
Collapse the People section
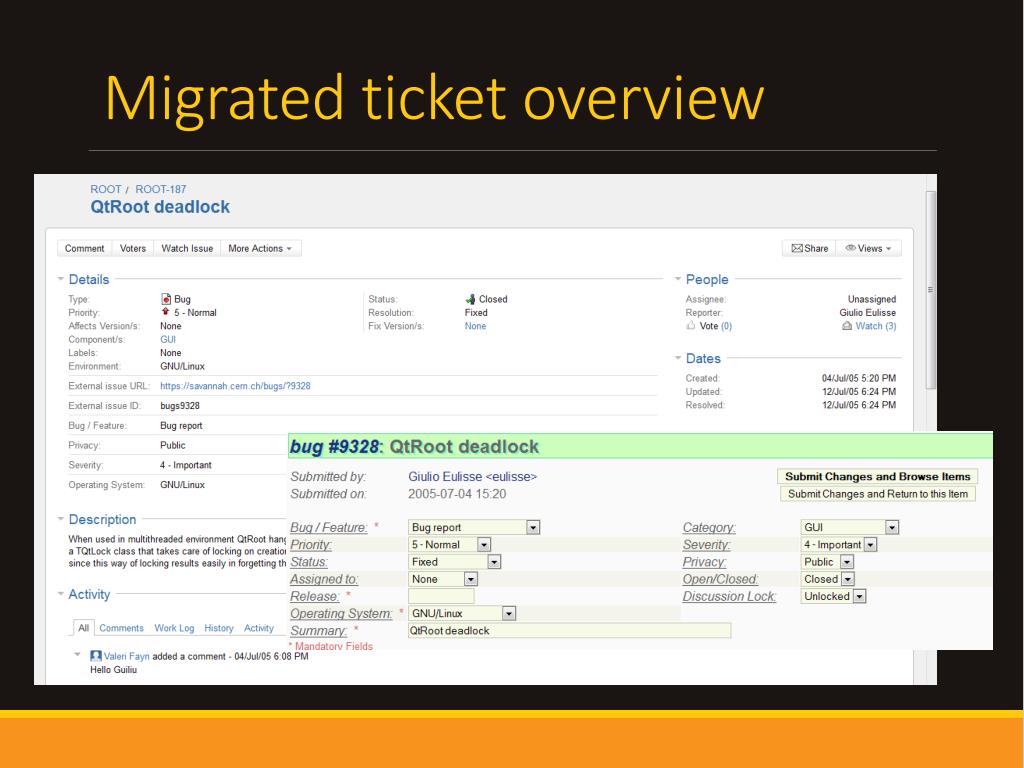(x=678, y=279)
